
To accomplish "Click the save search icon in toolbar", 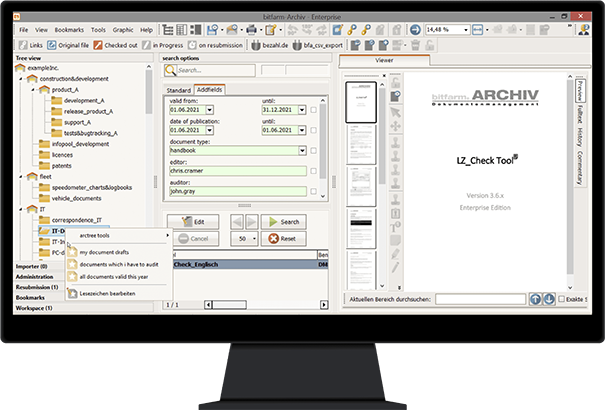I will 213,30.
